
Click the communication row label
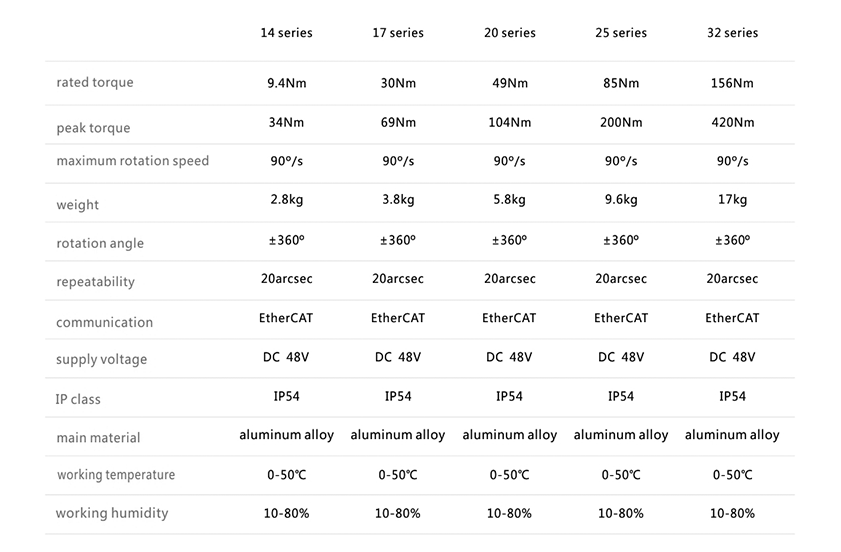[105, 322]
